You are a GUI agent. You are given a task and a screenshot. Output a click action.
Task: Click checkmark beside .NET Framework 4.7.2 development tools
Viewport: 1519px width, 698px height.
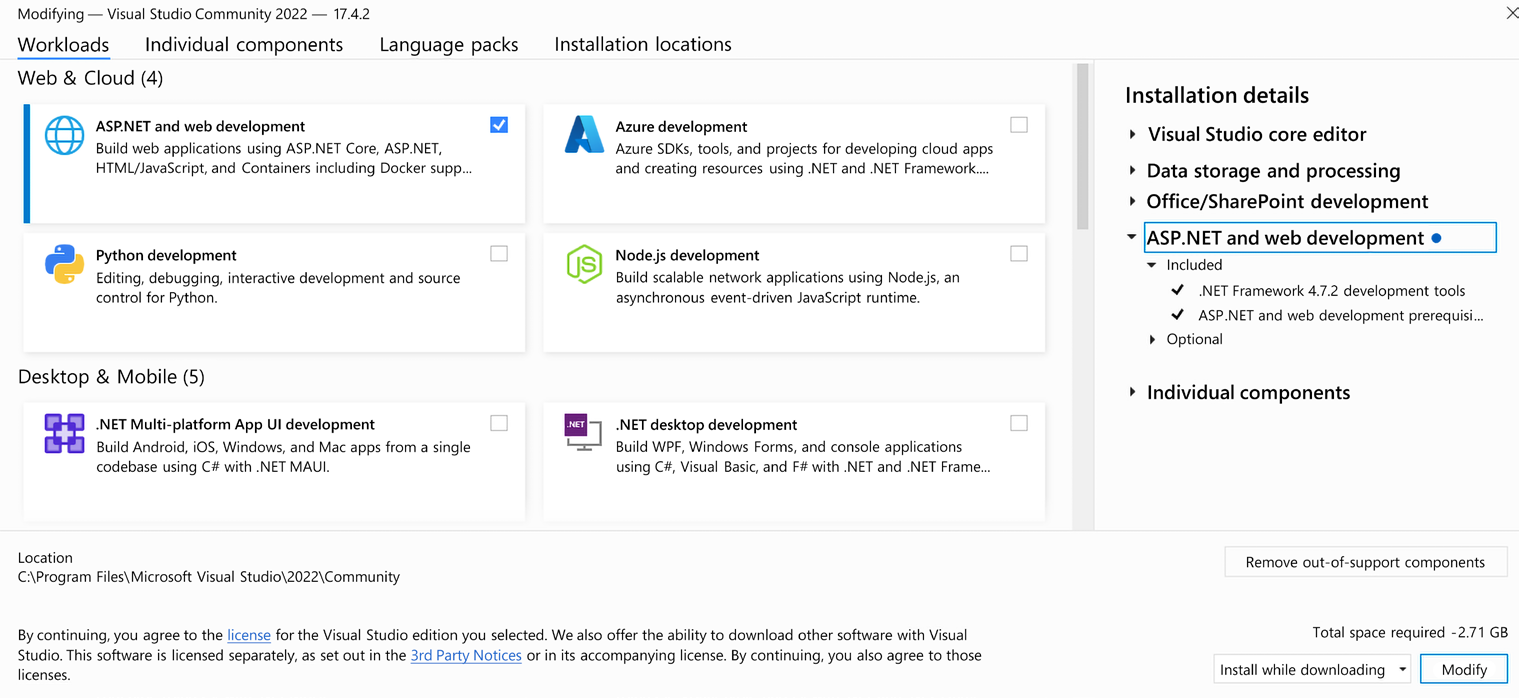[1178, 291]
